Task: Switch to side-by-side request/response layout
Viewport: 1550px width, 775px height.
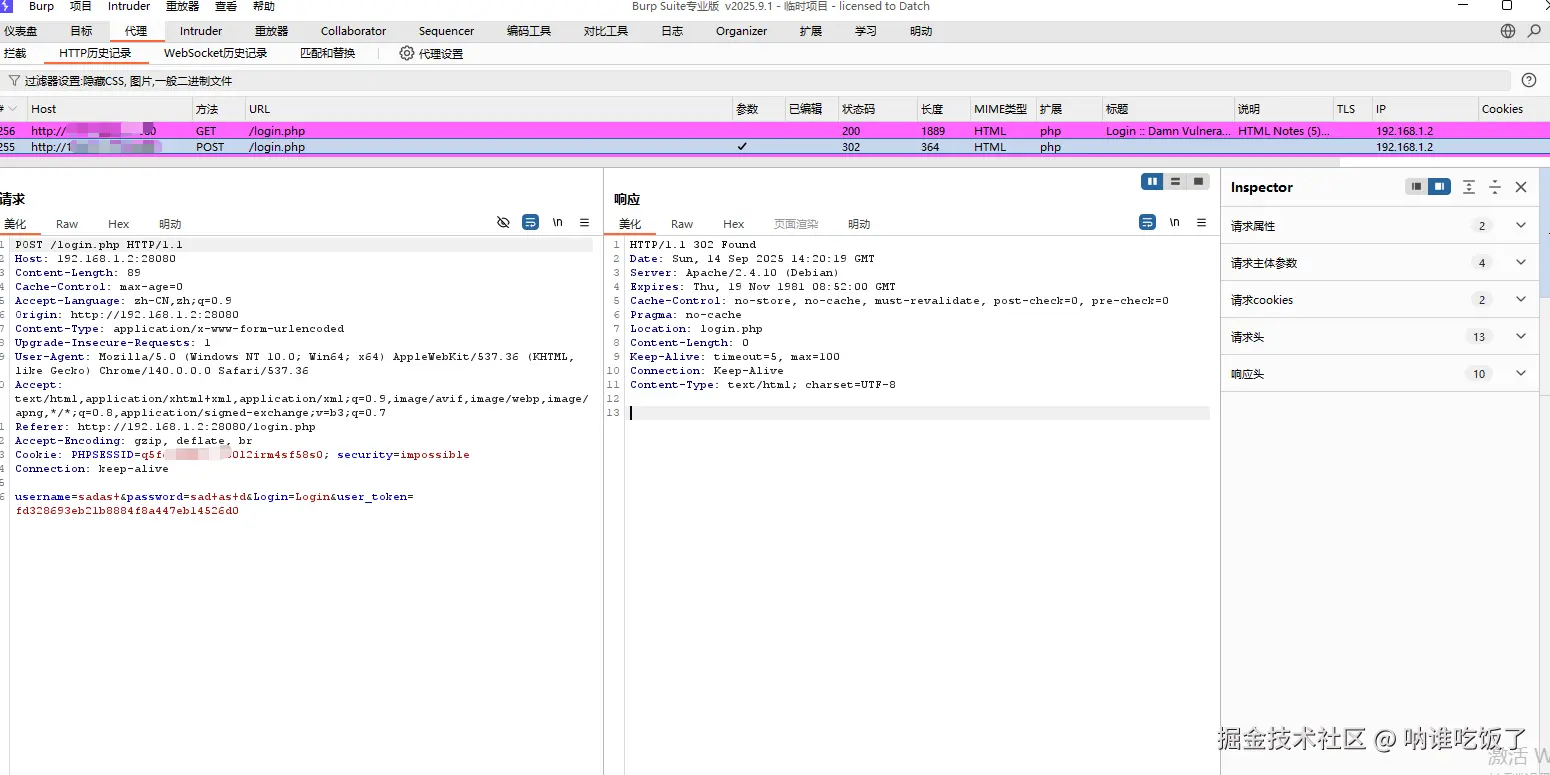Action: (1153, 182)
